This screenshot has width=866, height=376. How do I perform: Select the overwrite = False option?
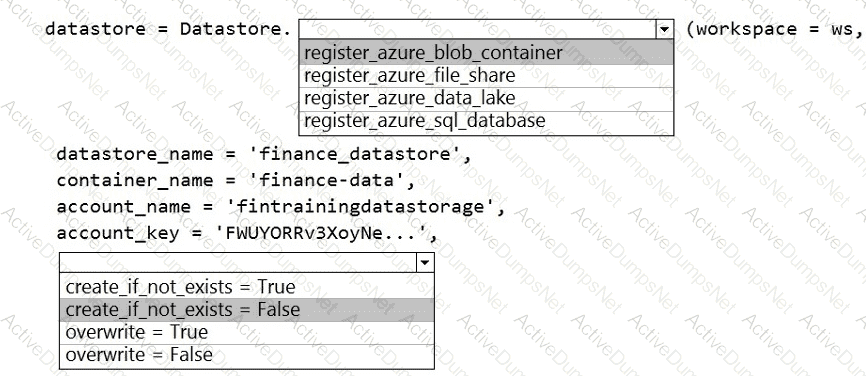(x=246, y=356)
